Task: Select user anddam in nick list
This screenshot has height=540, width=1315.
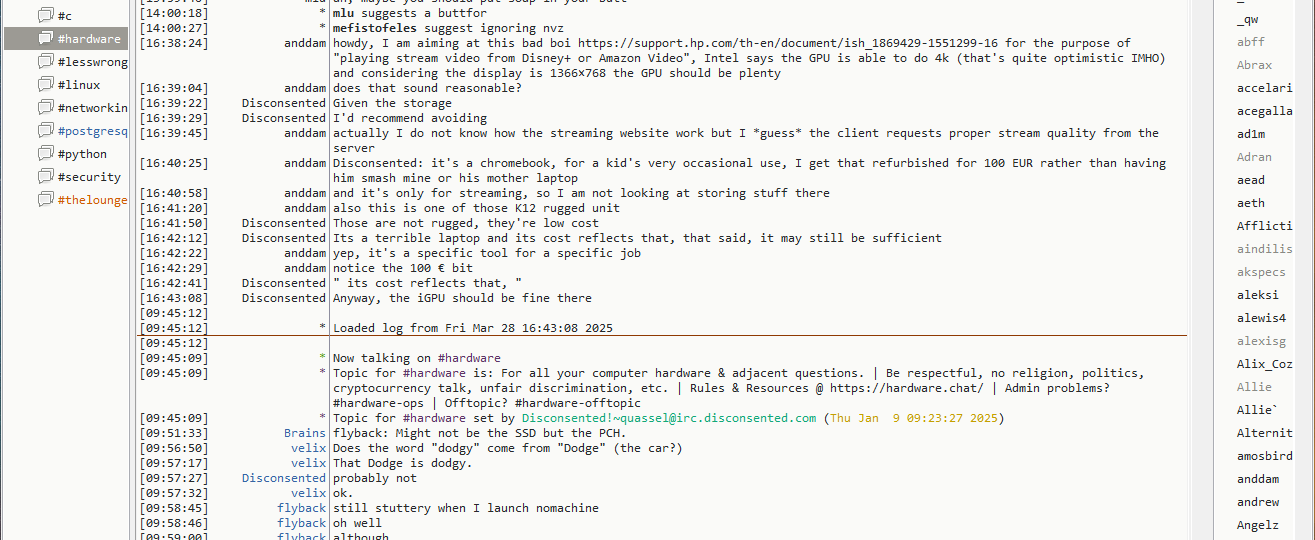Action: pos(1257,479)
